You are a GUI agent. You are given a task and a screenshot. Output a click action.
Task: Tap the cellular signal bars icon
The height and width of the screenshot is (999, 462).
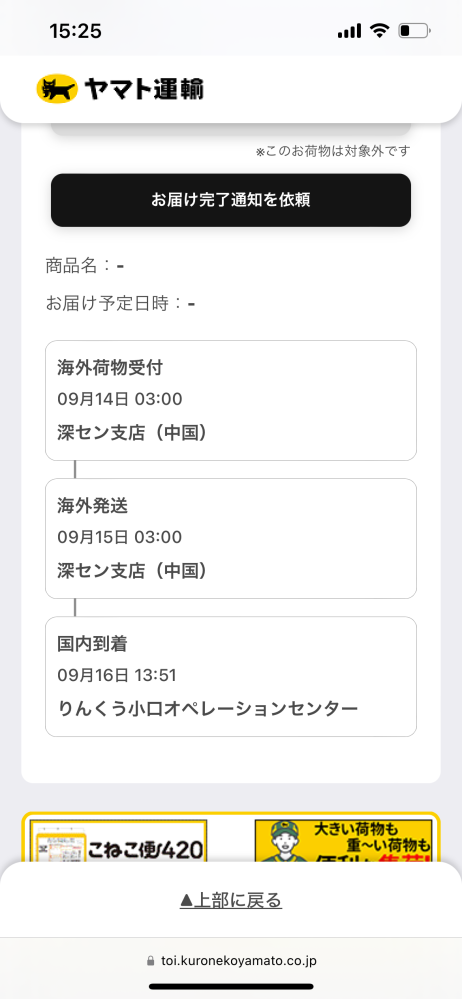coord(349,31)
